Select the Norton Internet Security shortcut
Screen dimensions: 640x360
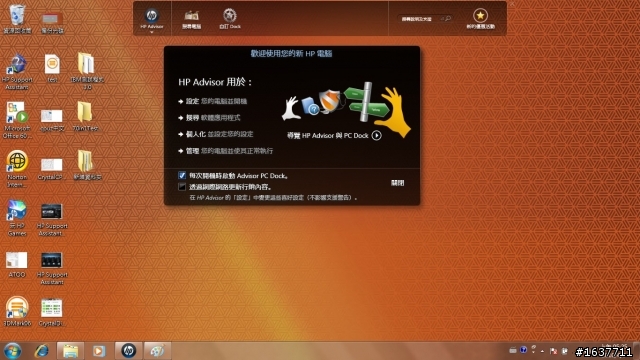pos(17,169)
